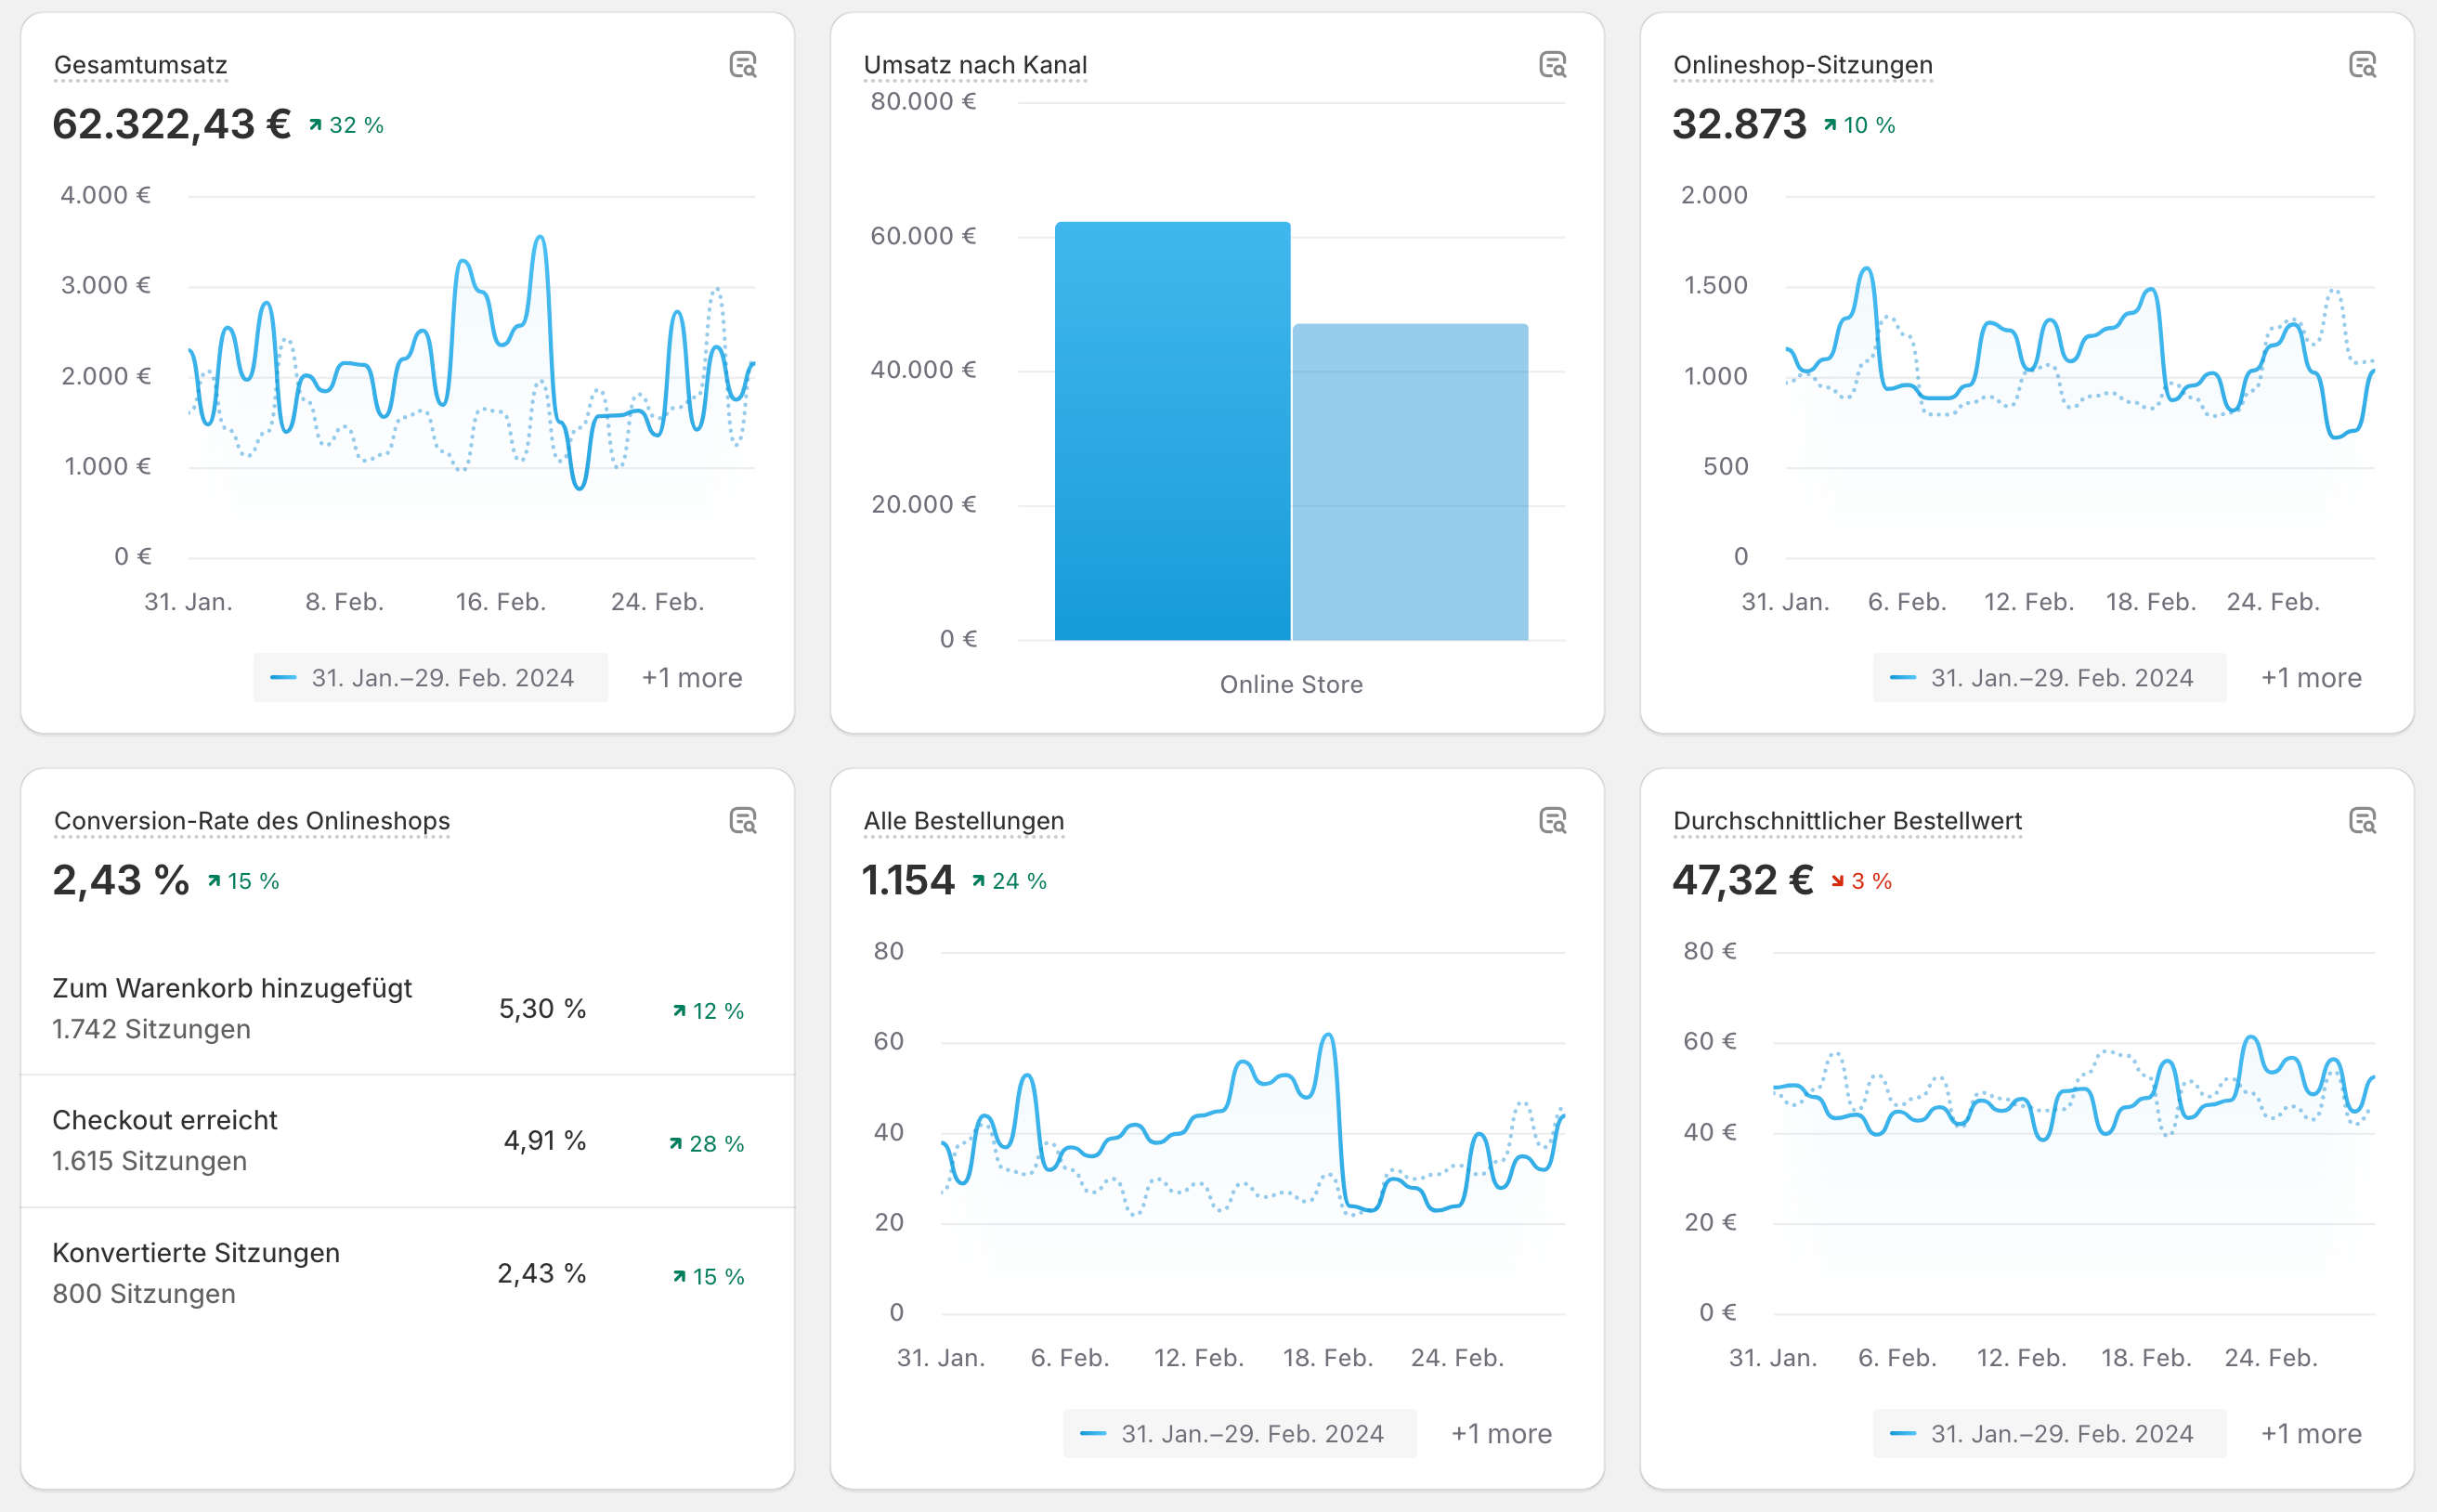Click the 2,43 % conversion headline value
2437x1512 pixels.
(x=121, y=880)
